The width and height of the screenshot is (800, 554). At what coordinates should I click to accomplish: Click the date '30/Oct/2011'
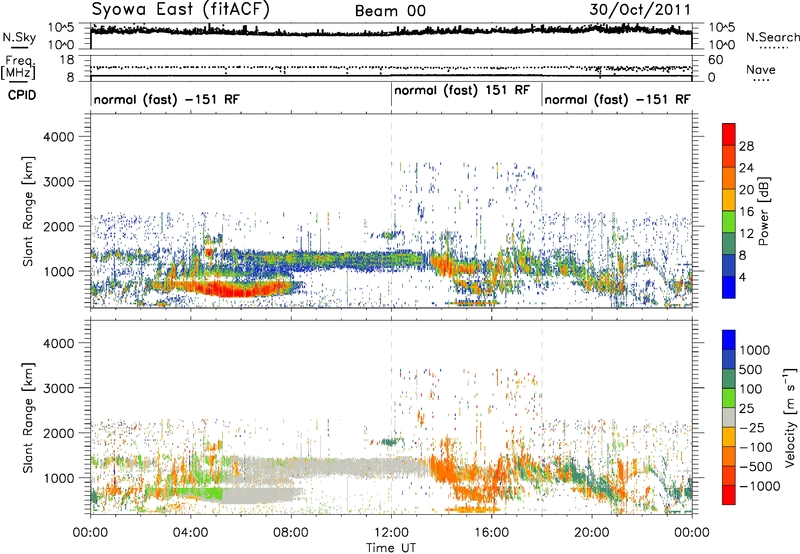(x=640, y=10)
